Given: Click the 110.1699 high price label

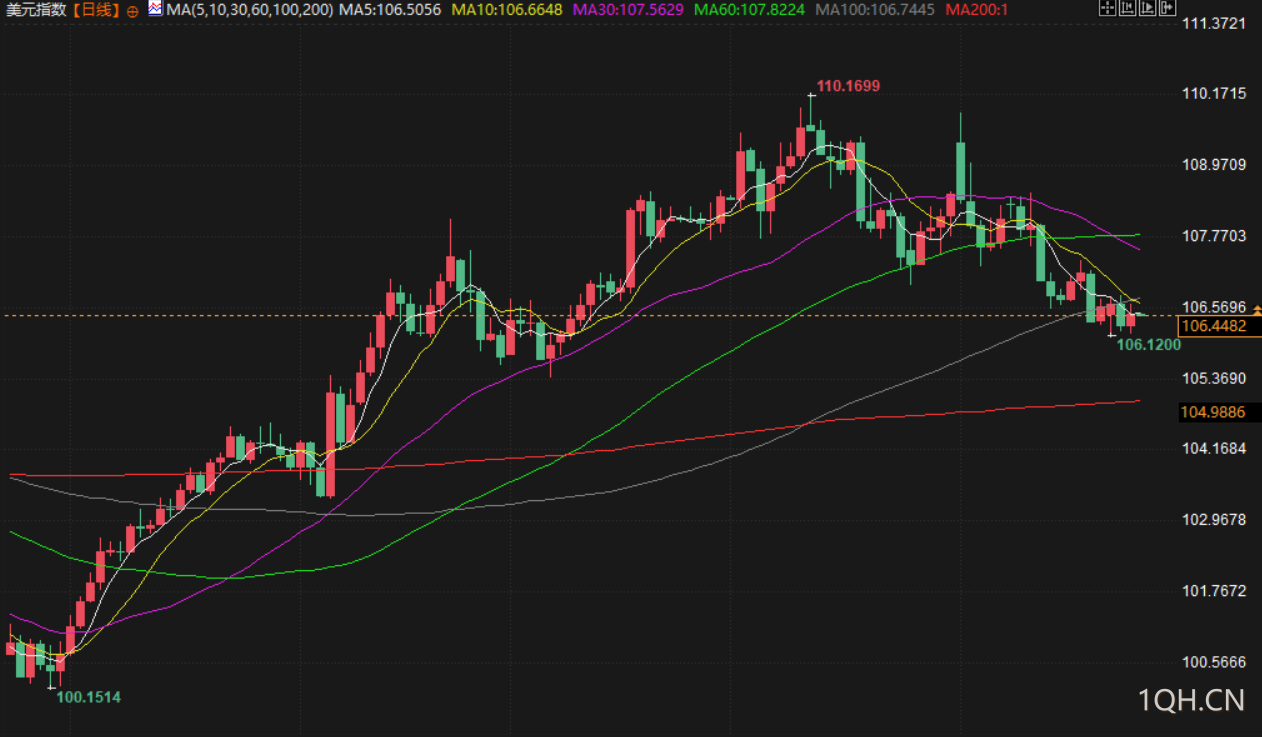Looking at the screenshot, I should (848, 86).
